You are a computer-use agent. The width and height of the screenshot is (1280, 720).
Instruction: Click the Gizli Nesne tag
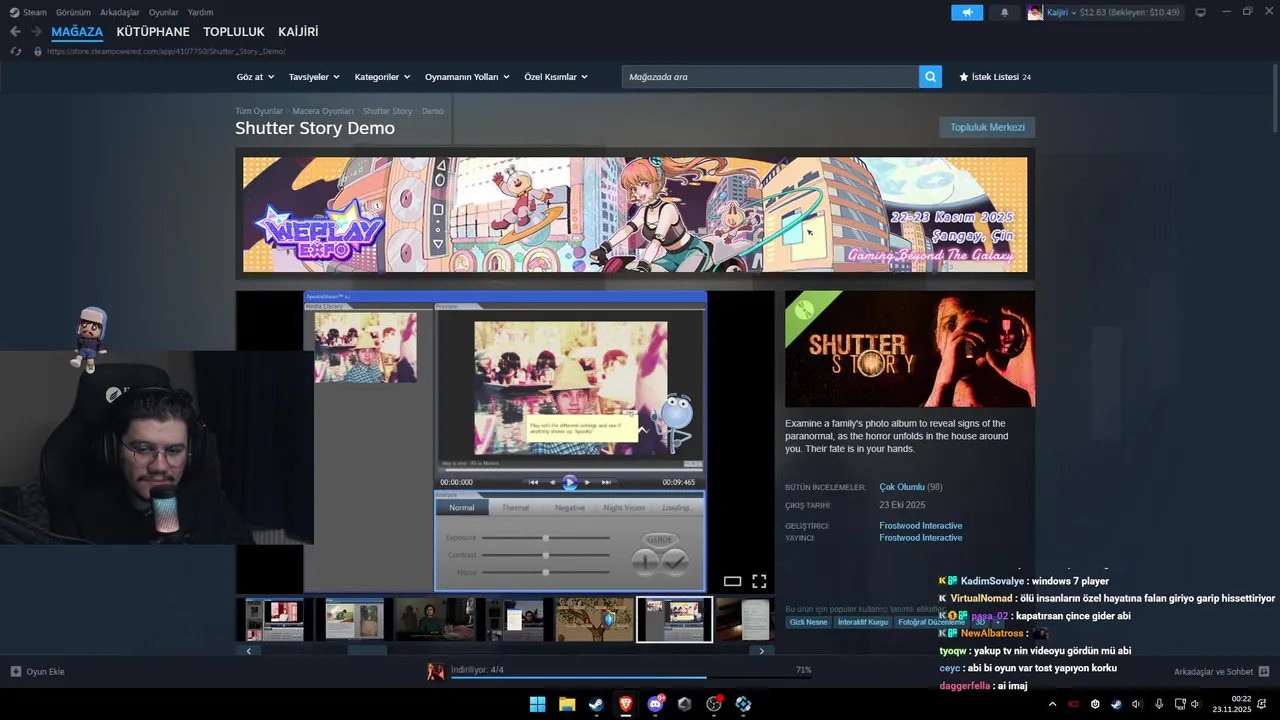[x=809, y=622]
